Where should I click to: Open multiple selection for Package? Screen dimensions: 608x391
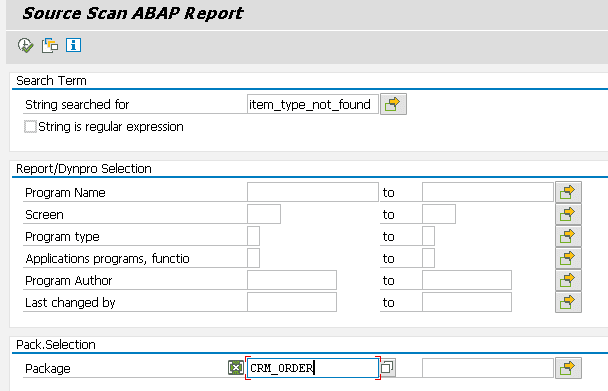[568, 368]
